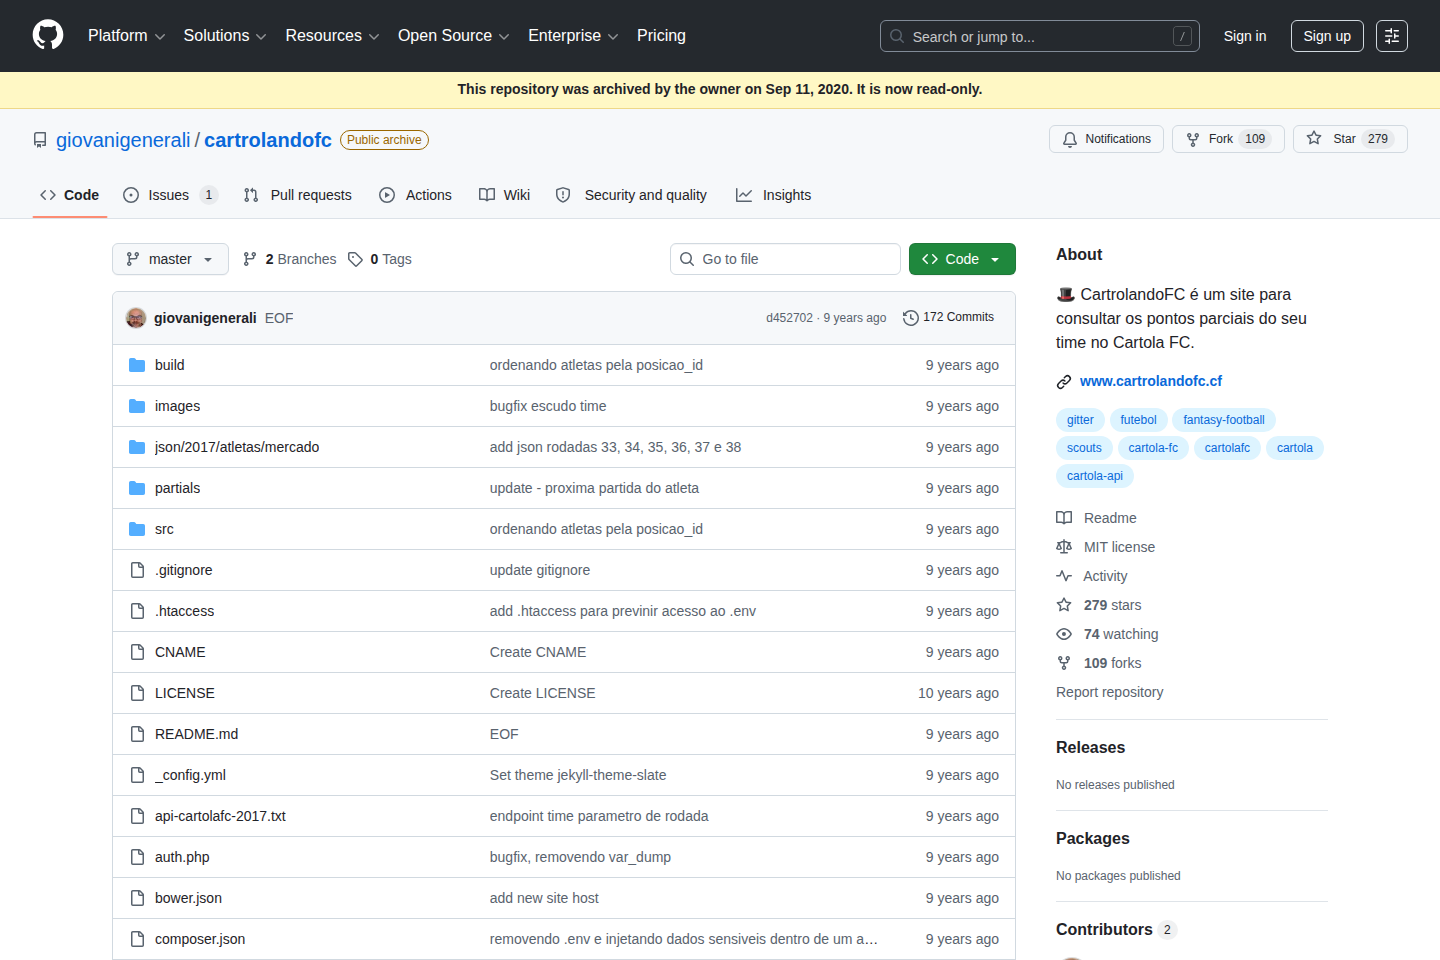Image resolution: width=1440 pixels, height=960 pixels.
Task: Open the 172 Commits history
Action: click(948, 317)
